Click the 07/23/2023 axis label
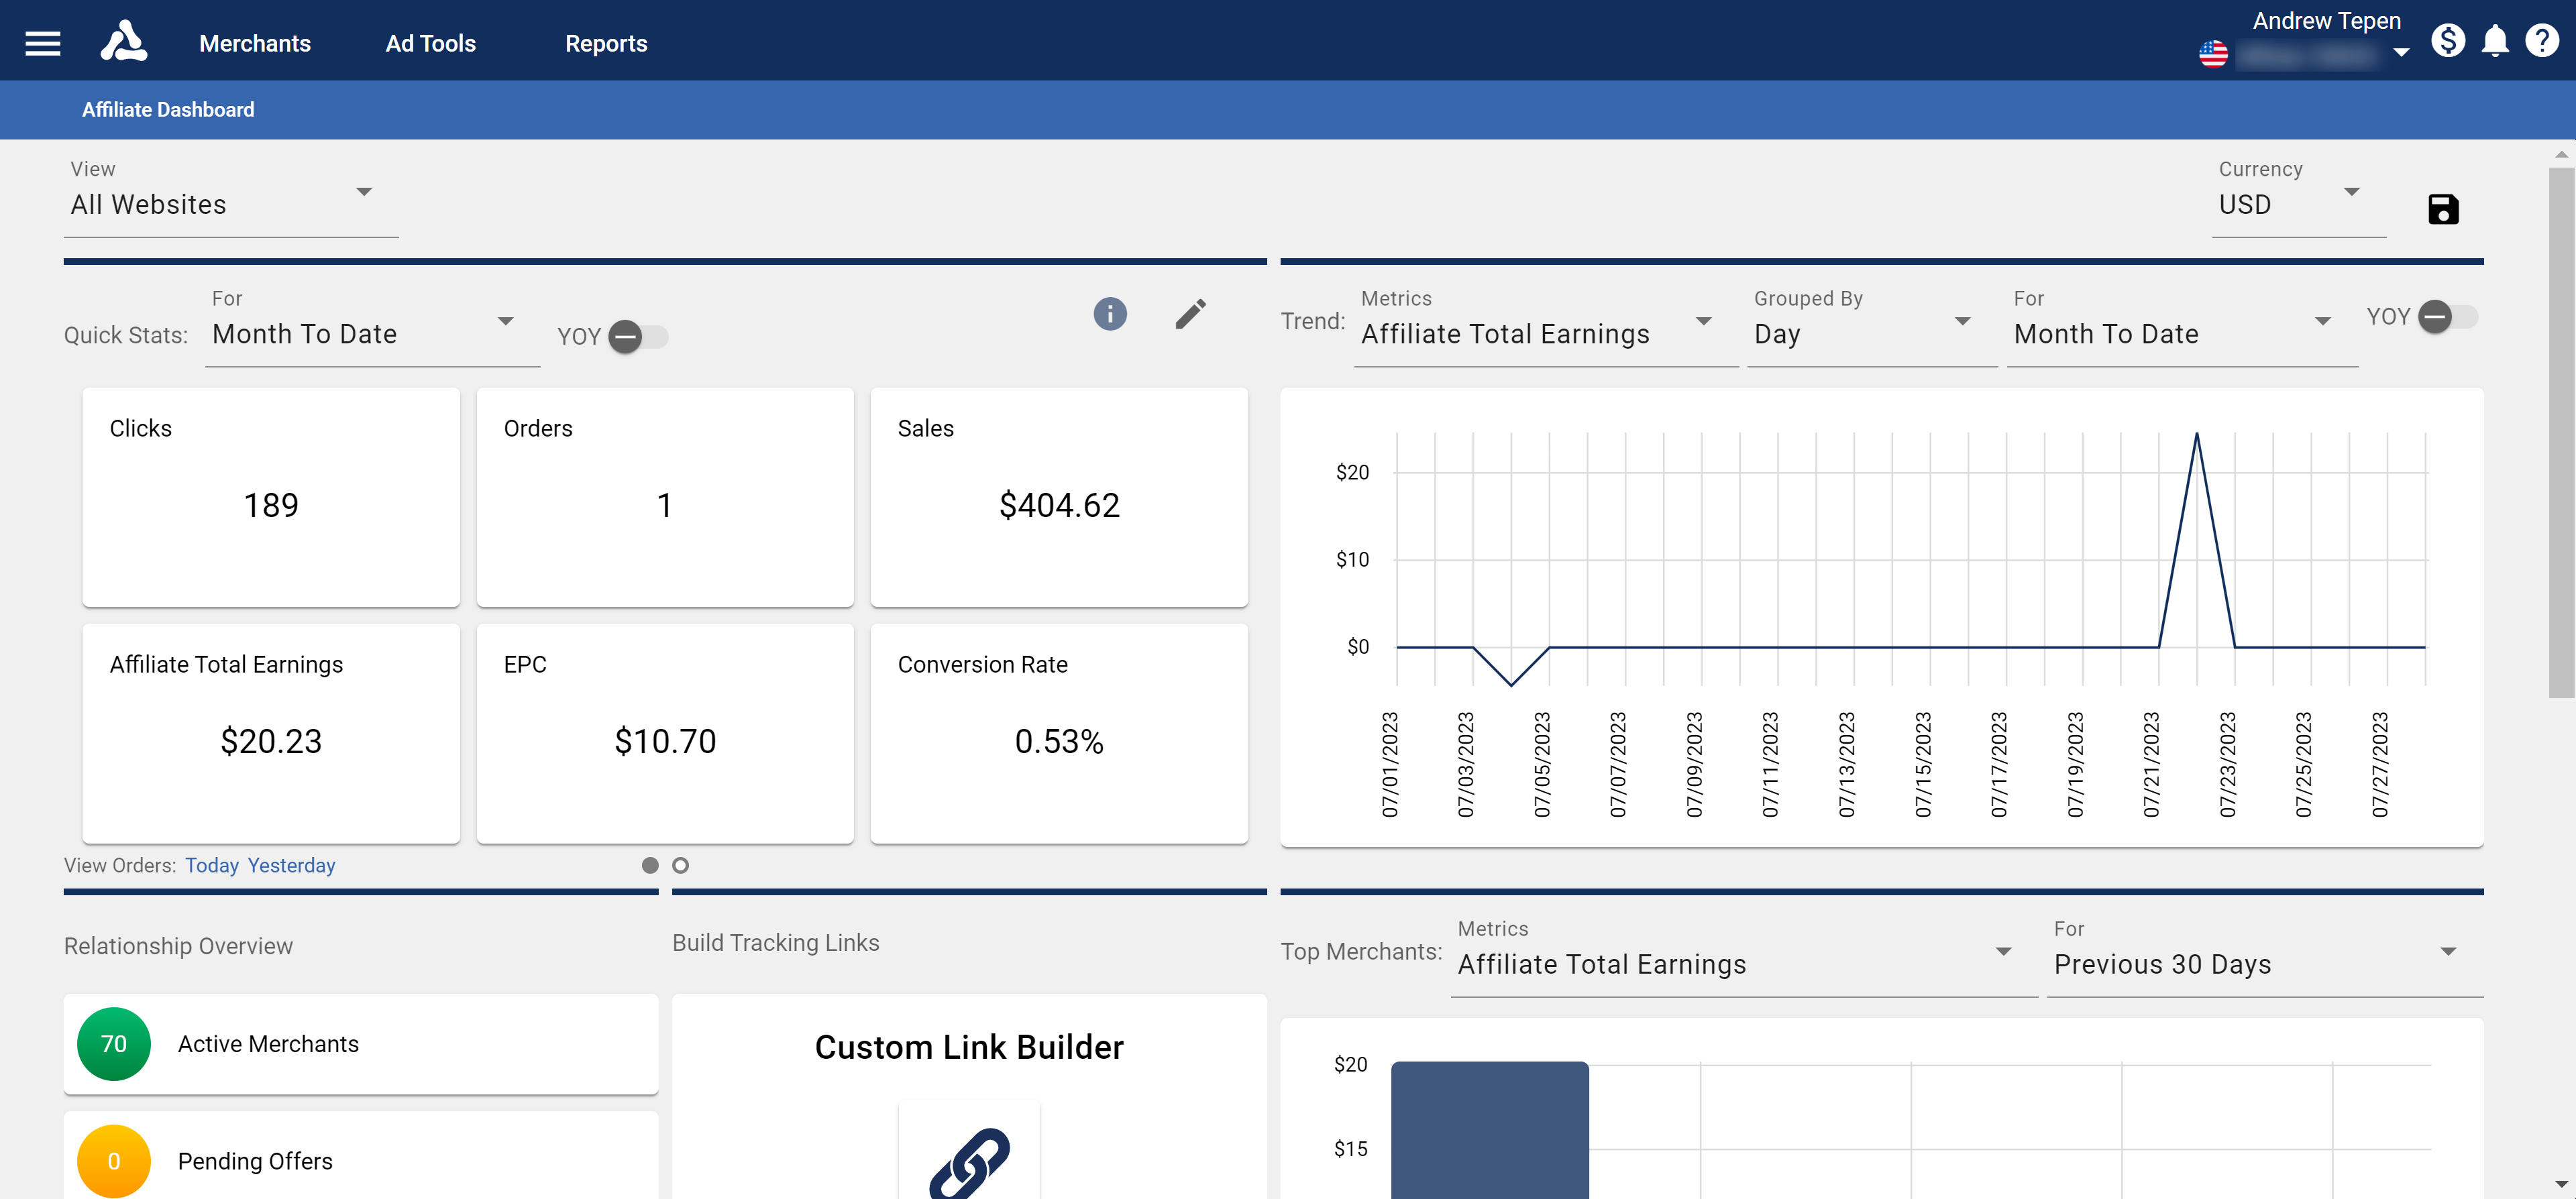2576x1199 pixels. tap(2227, 764)
